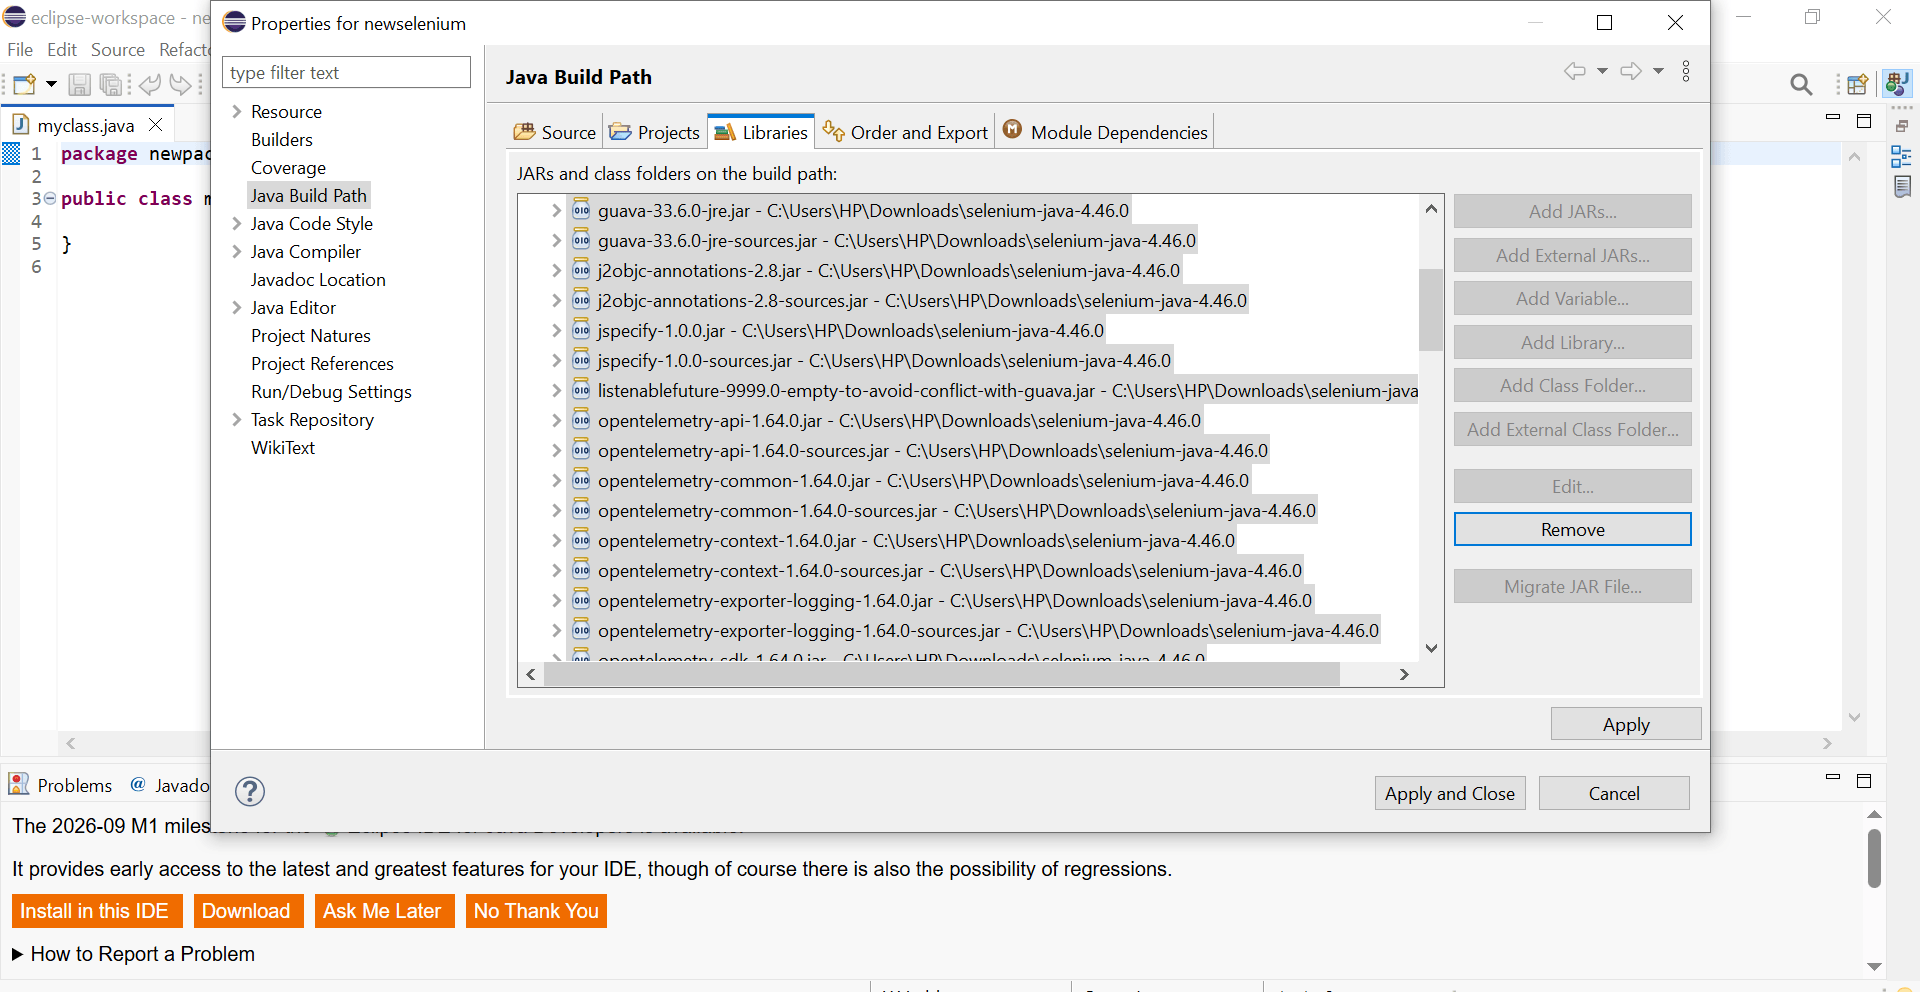The height and width of the screenshot is (992, 1920).
Task: Select Project References in properties tree
Action: click(x=322, y=363)
